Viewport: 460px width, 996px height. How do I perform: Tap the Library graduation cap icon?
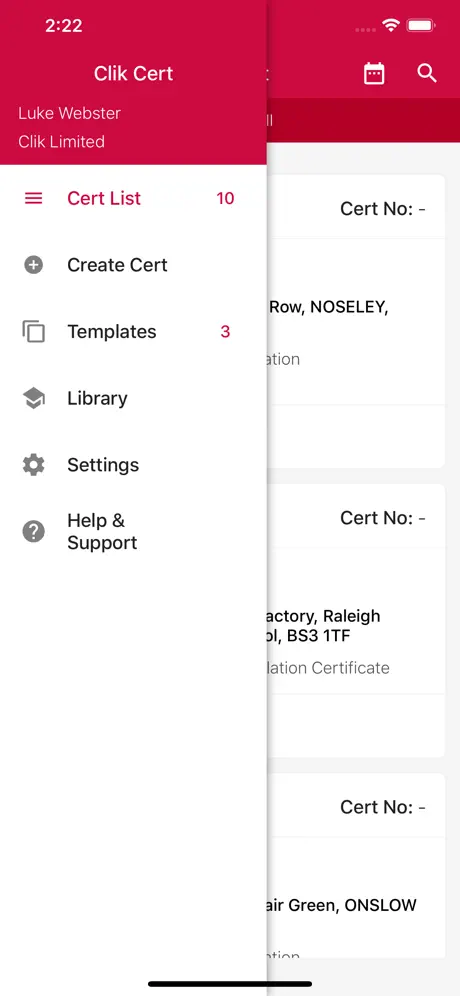click(x=33, y=398)
